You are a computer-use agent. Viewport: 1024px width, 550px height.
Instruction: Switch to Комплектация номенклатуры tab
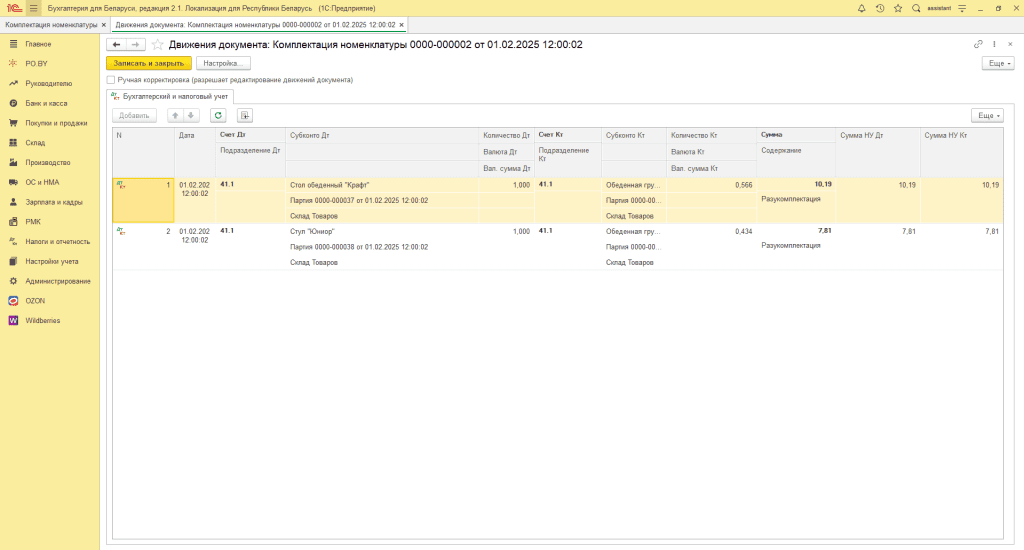(51, 25)
